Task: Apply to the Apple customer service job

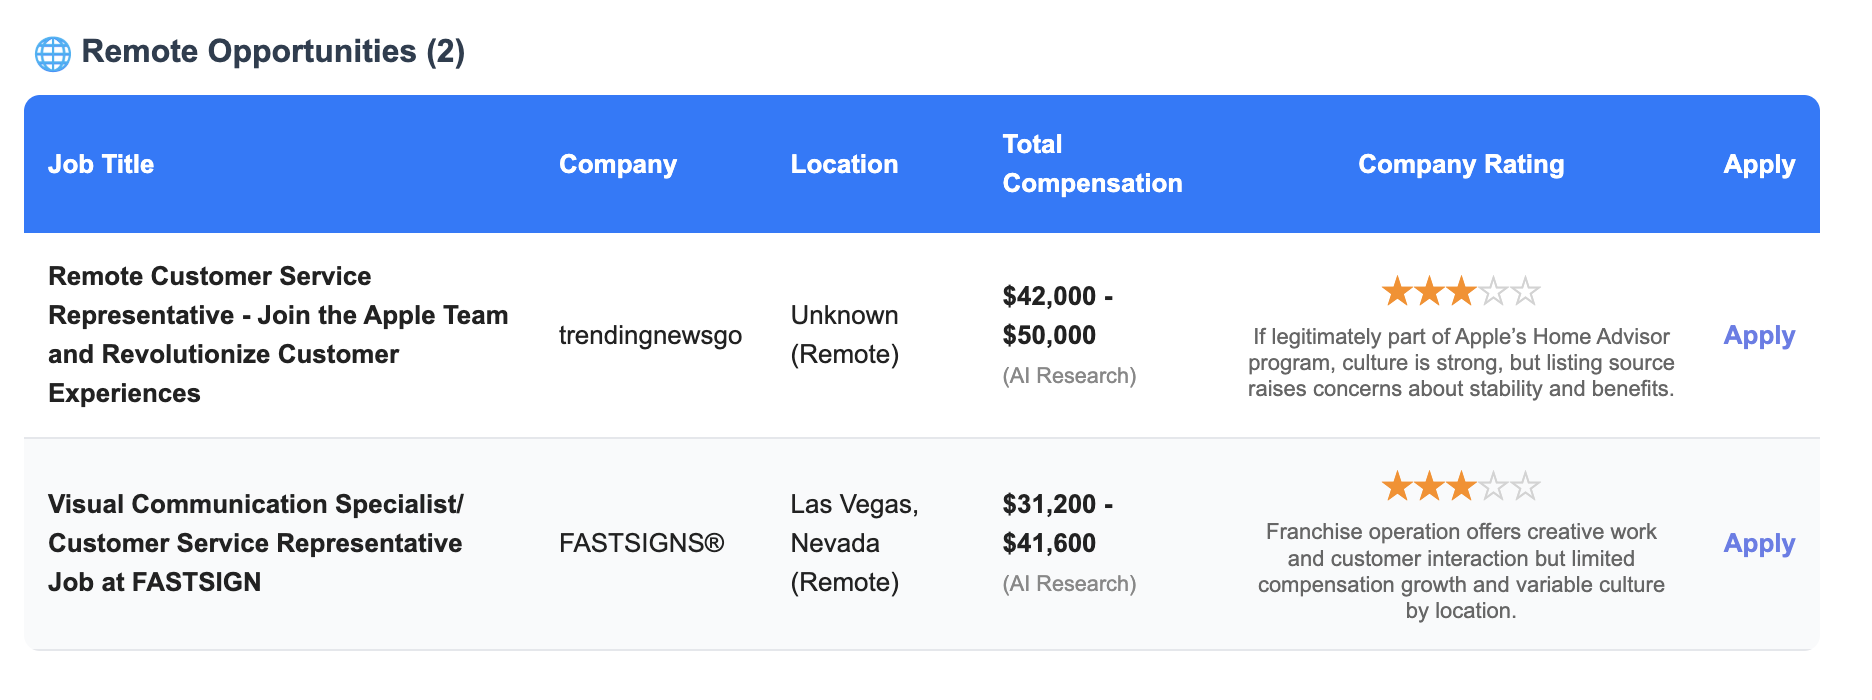Action: 1759,335
